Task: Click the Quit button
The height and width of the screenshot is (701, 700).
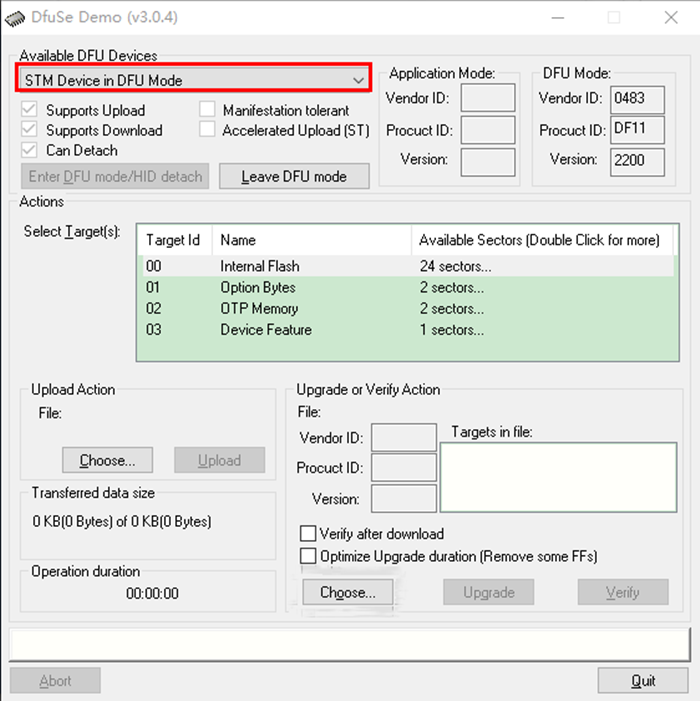Action: (x=643, y=680)
